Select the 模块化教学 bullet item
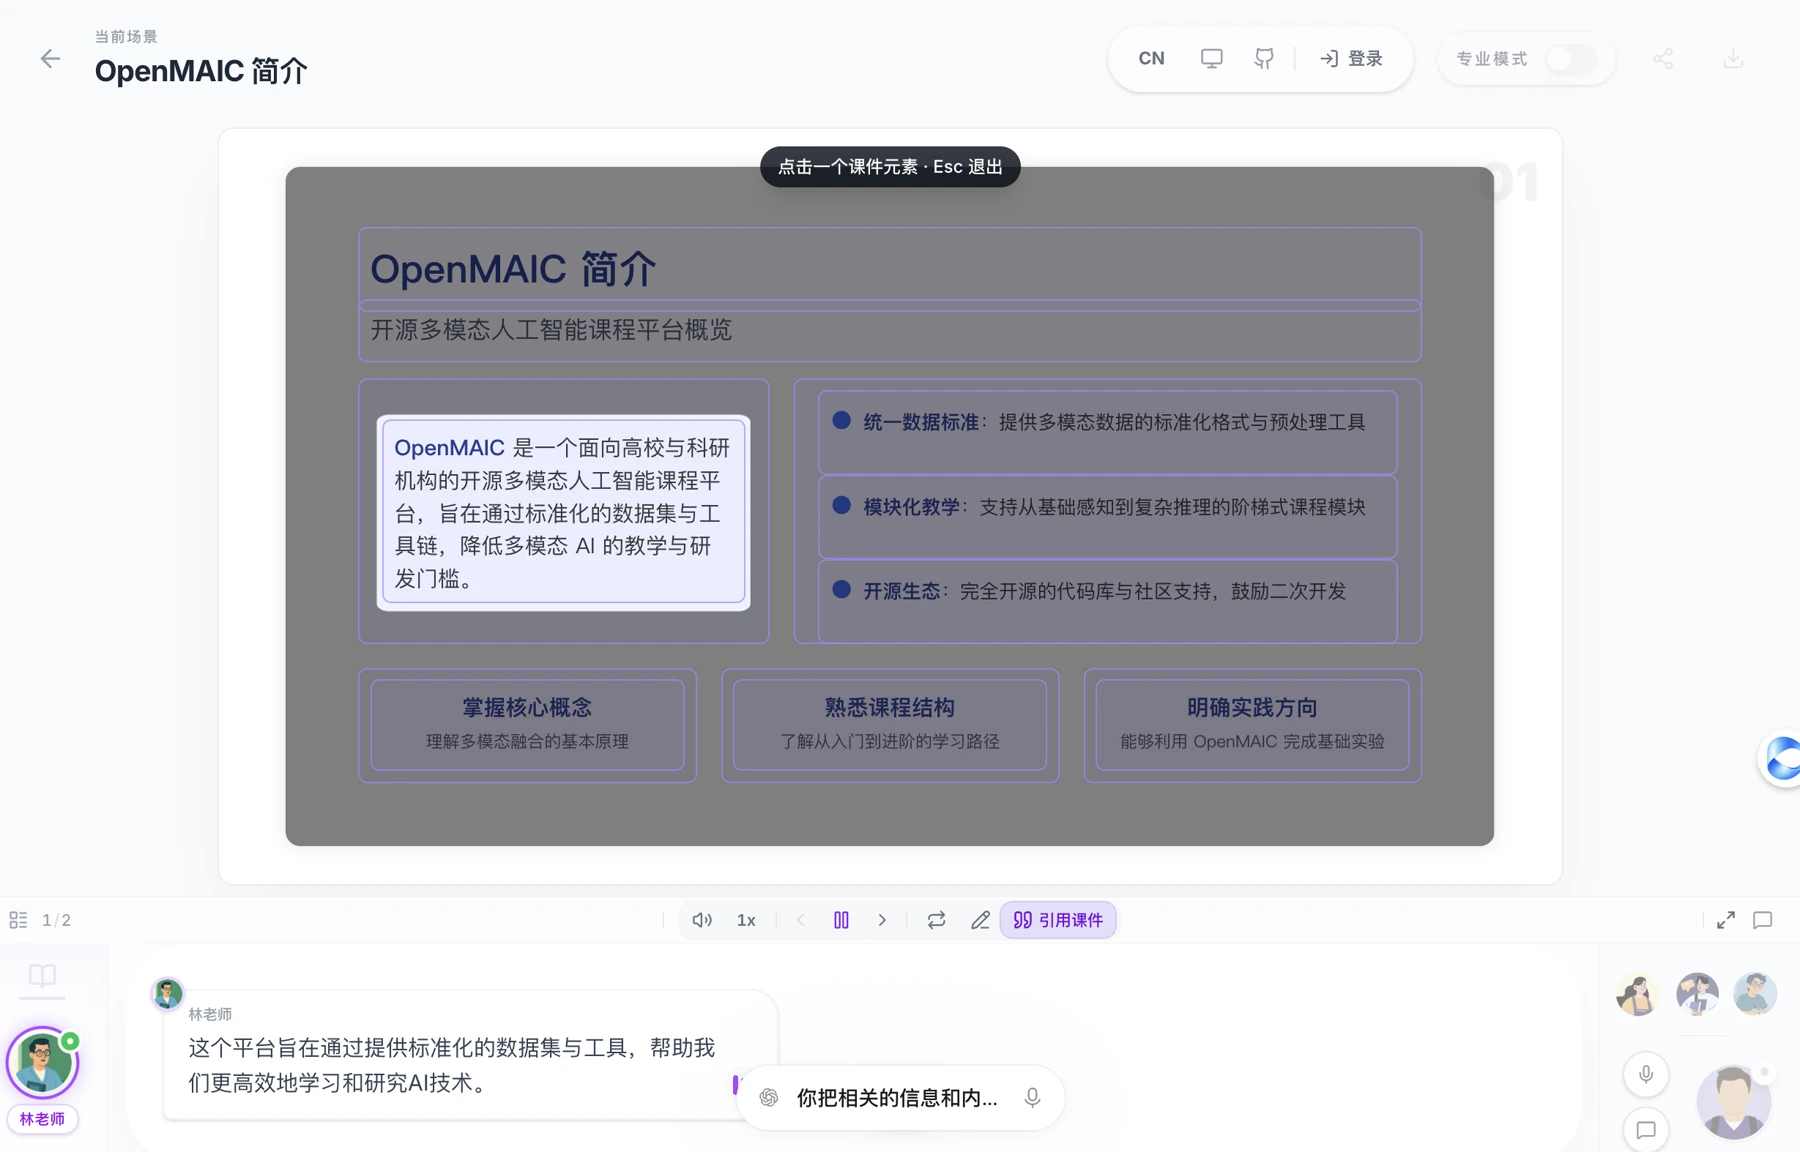The image size is (1800, 1152). click(1108, 517)
